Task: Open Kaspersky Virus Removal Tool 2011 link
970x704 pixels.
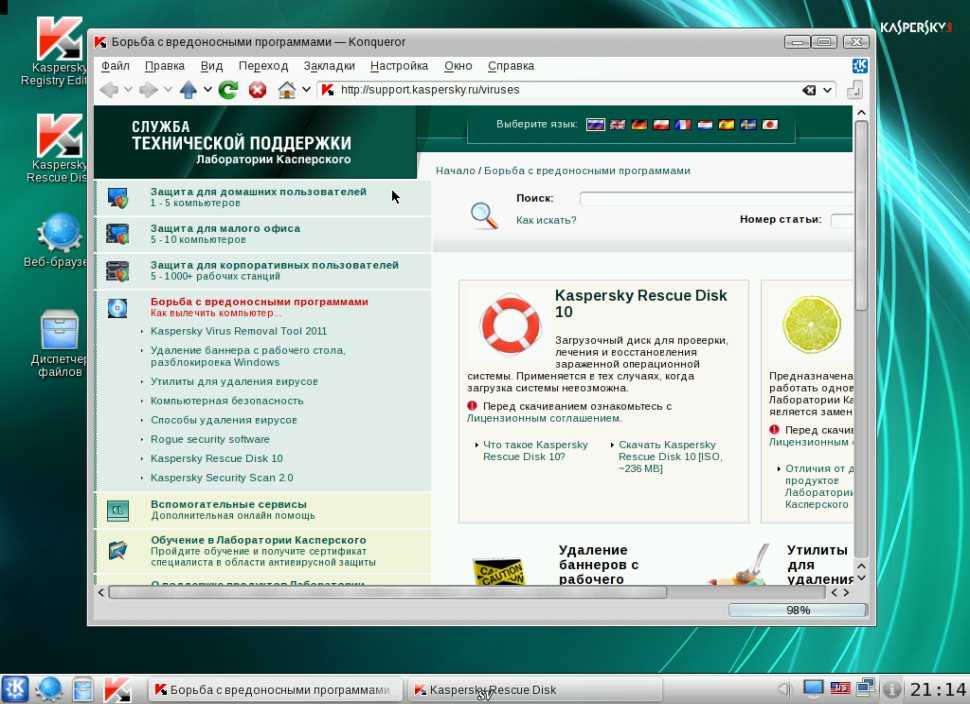Action: tap(238, 331)
